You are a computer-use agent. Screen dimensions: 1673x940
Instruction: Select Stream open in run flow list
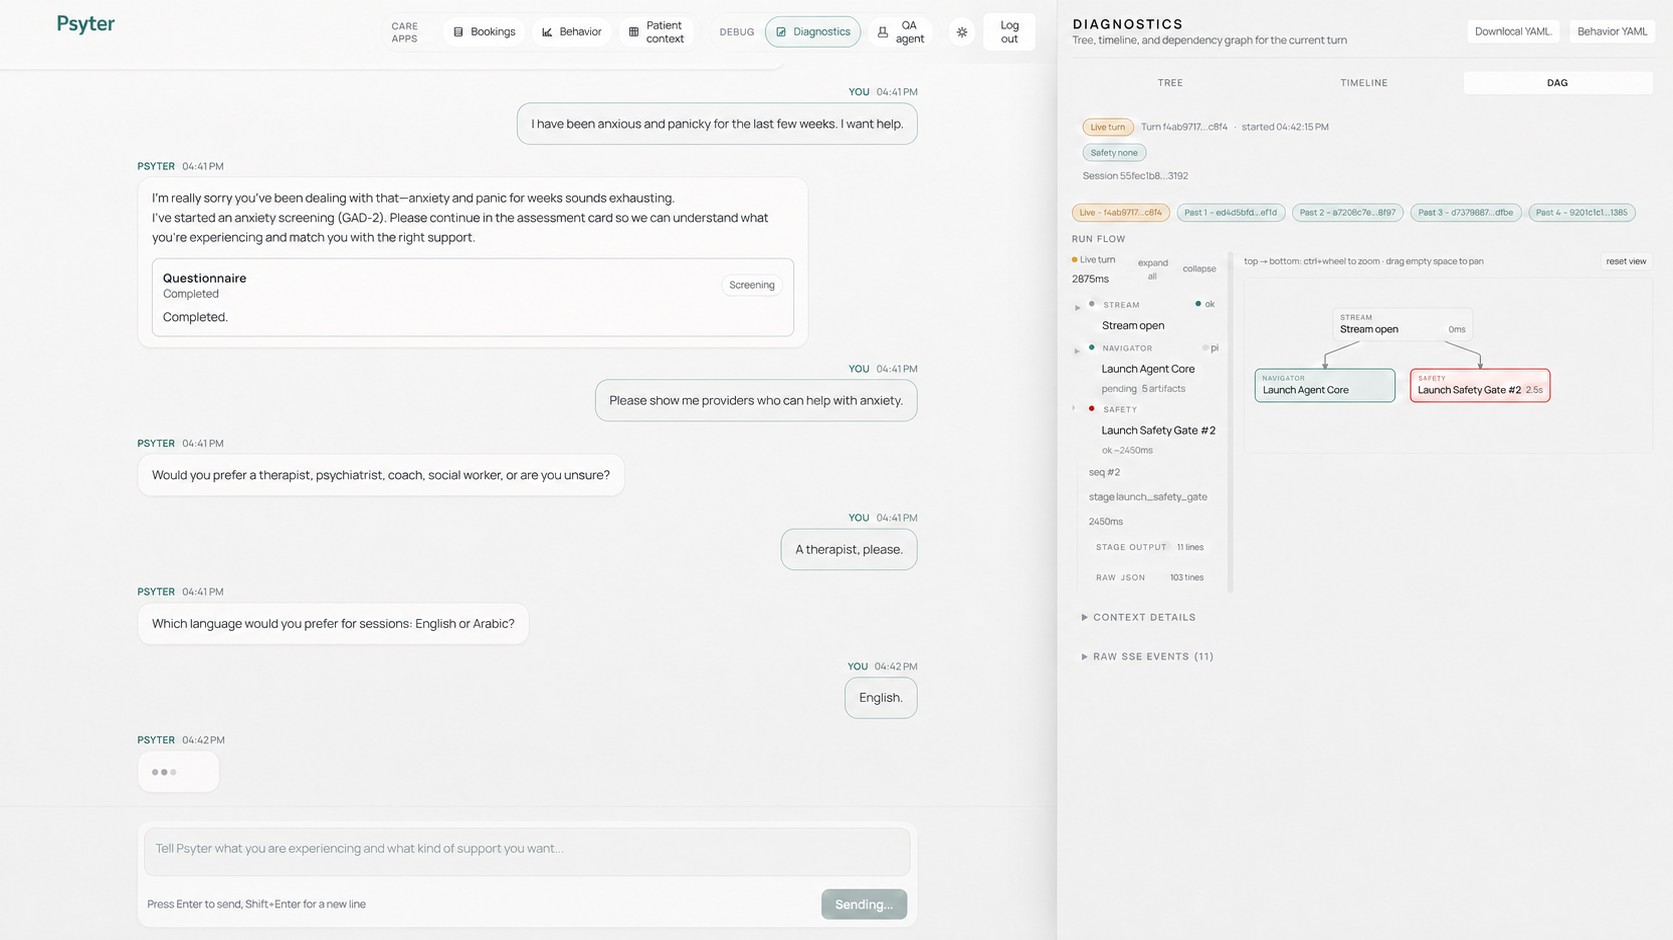click(1133, 325)
